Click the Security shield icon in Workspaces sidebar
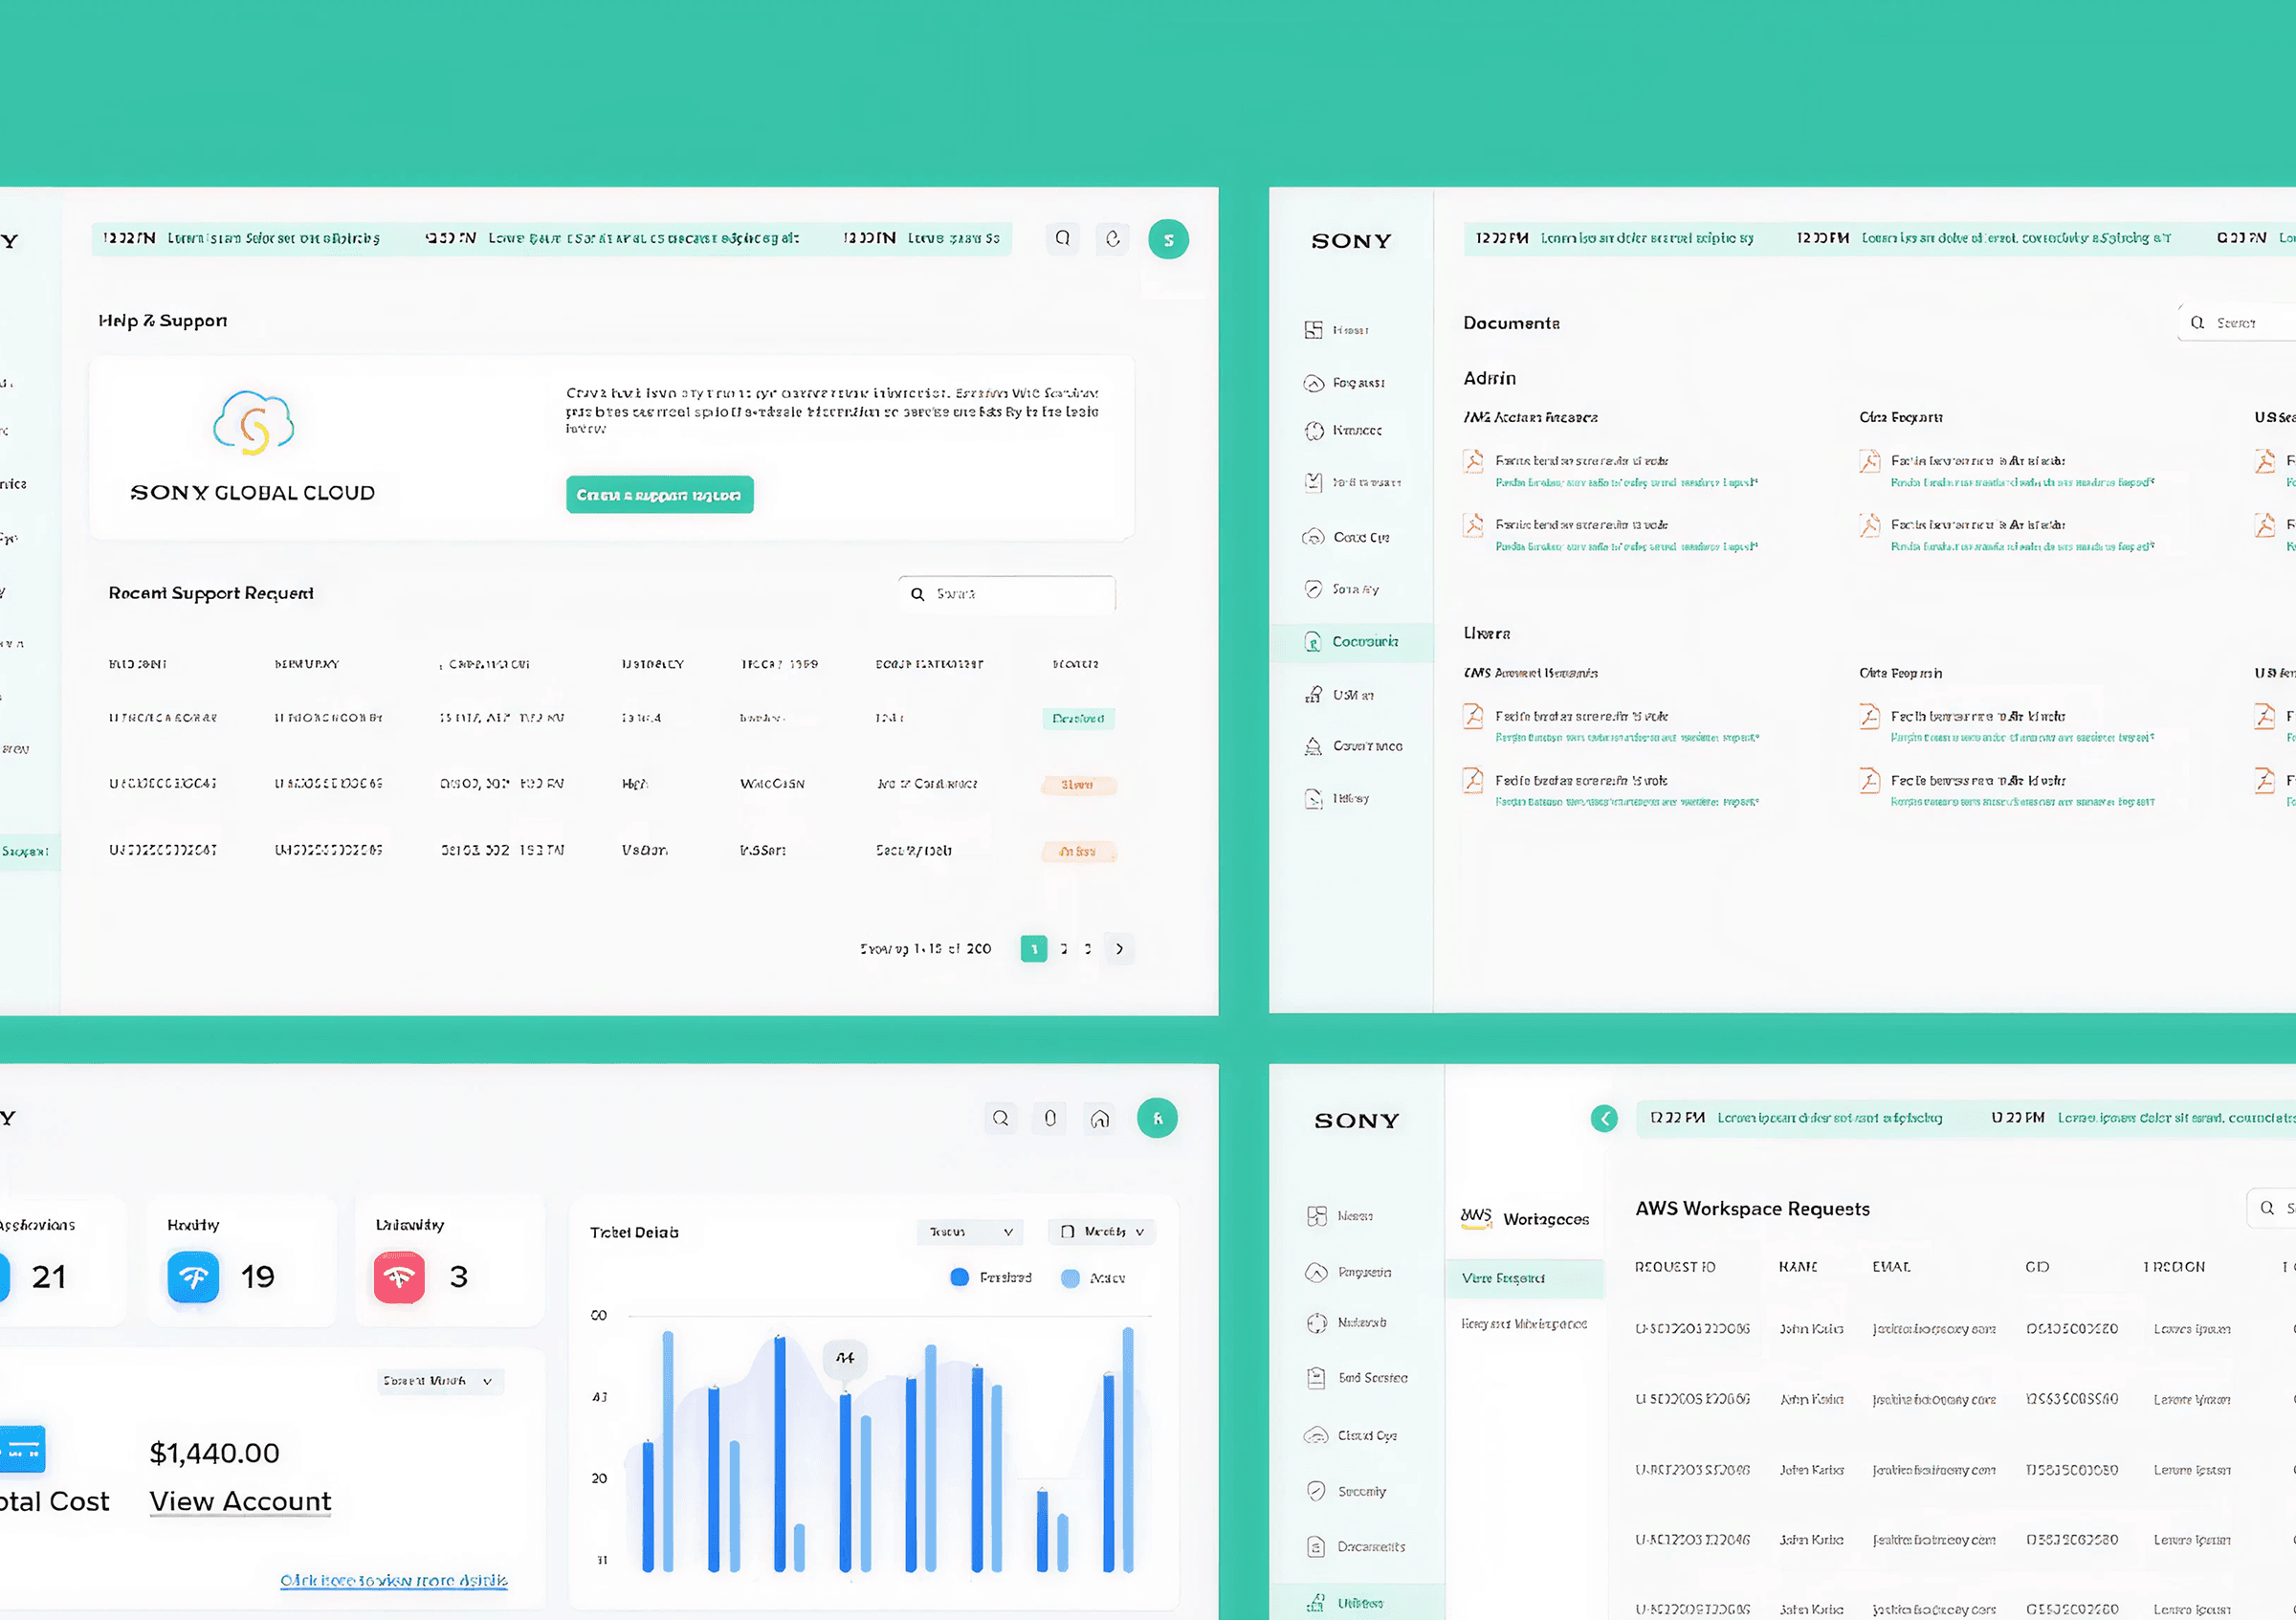This screenshot has height=1621, width=2296. point(1316,1491)
